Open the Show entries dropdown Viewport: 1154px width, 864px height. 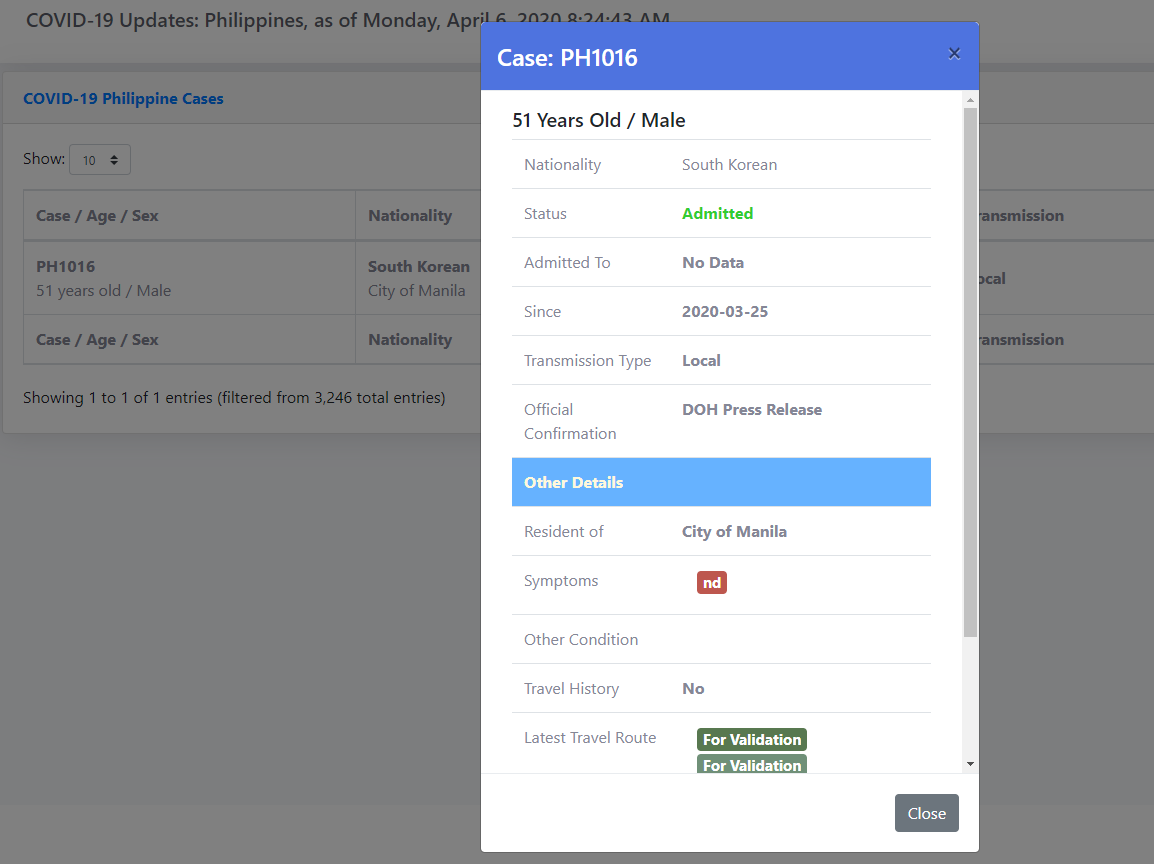pyautogui.click(x=100, y=160)
